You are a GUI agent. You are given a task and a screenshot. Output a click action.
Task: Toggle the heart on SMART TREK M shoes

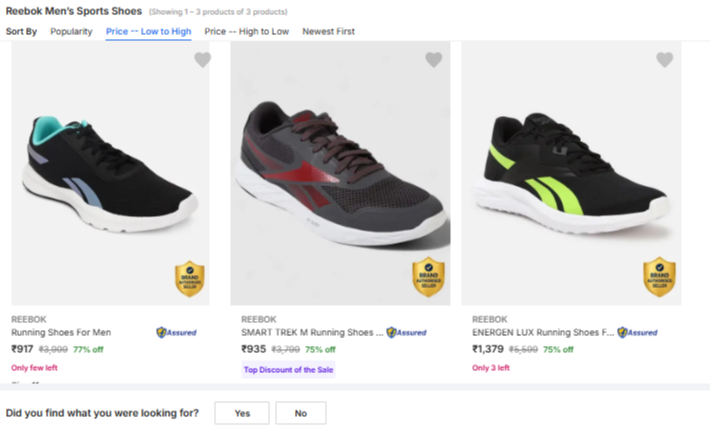[433, 59]
